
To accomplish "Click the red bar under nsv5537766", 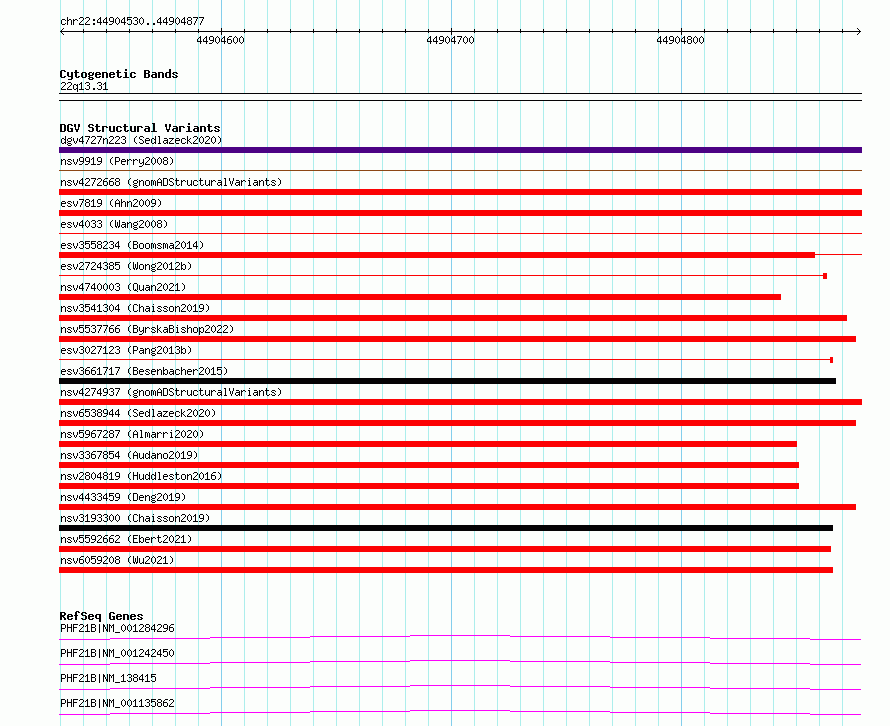I will coord(457,339).
